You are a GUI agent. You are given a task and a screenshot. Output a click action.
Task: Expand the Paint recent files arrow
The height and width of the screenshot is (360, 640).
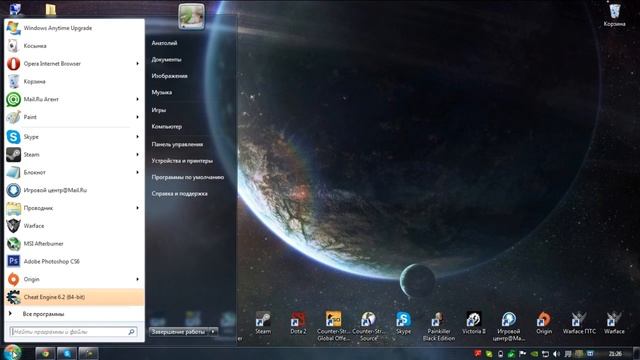[x=138, y=117]
